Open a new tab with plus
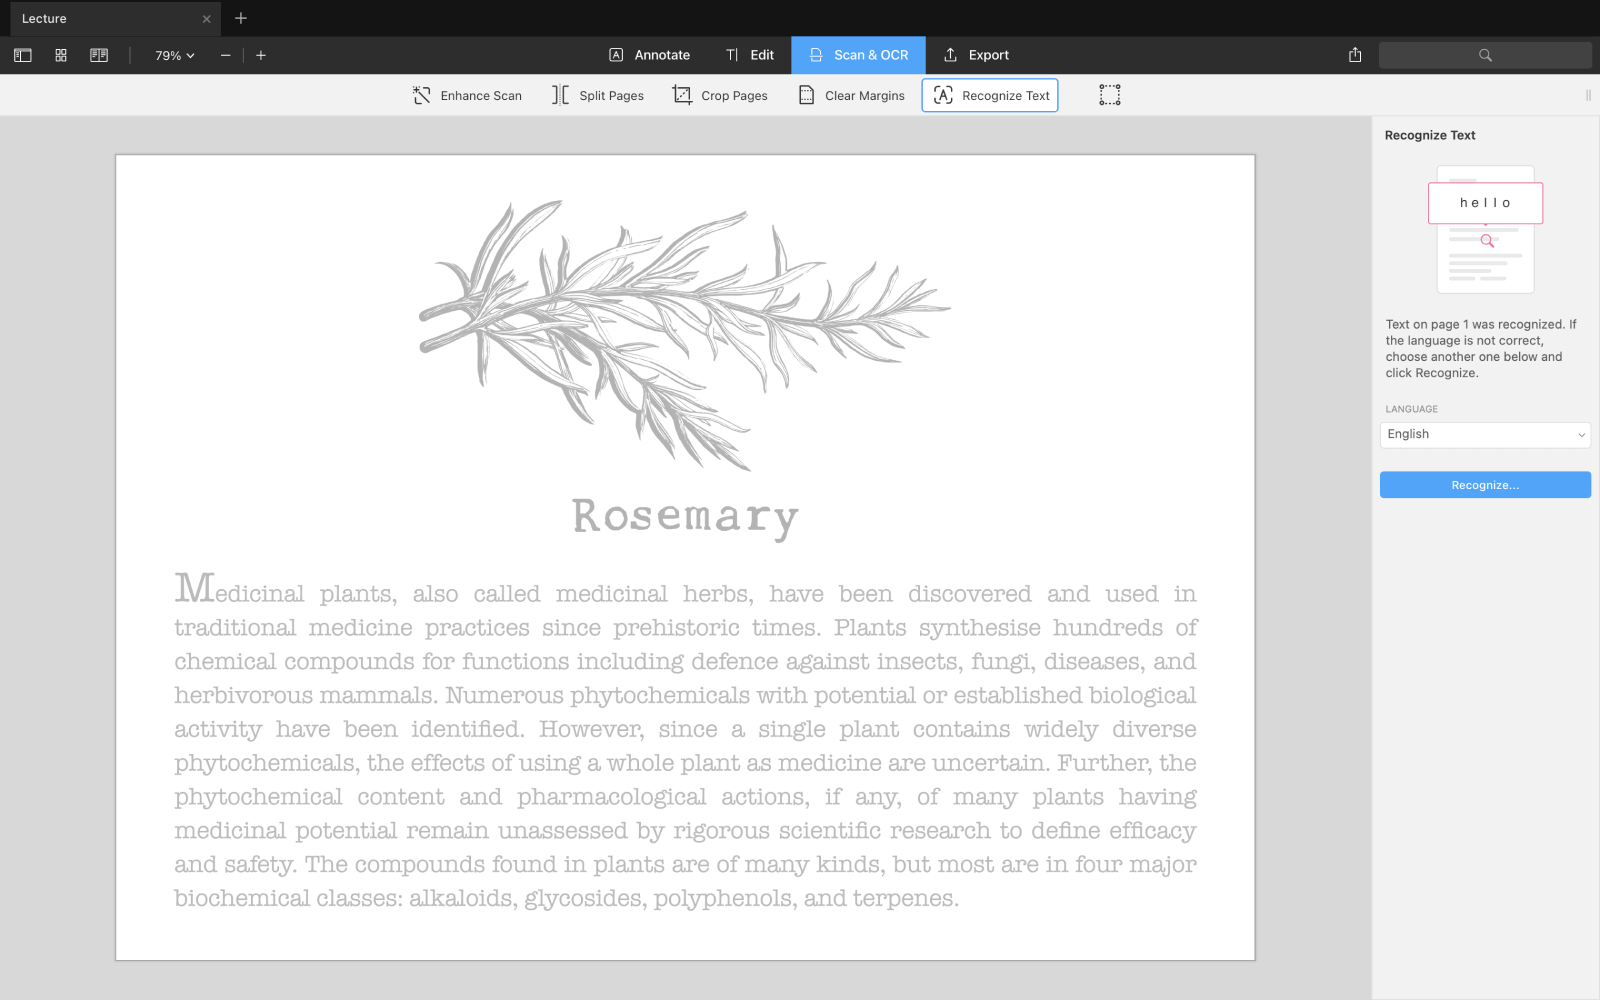 (x=241, y=18)
